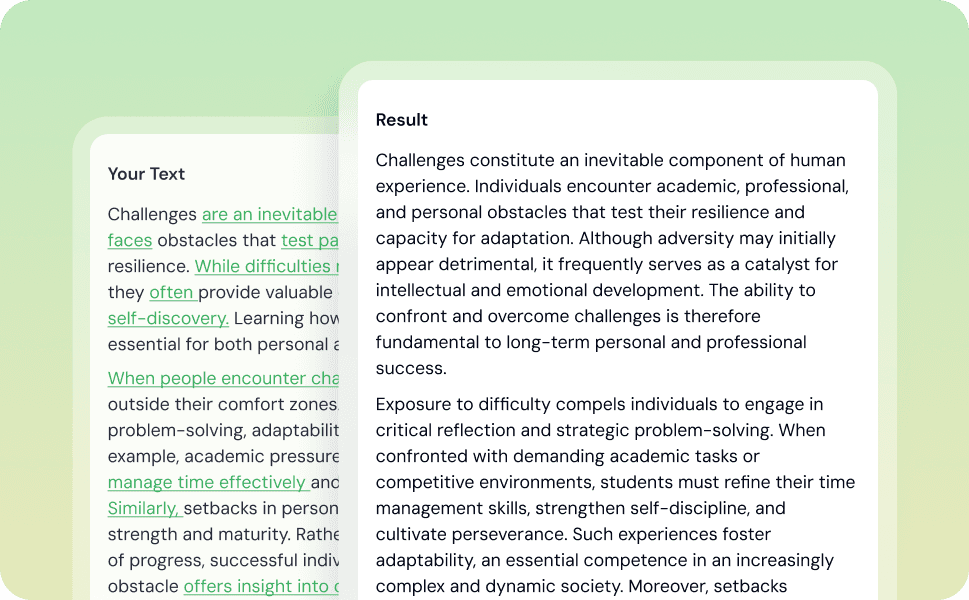Select the underlined text "test pa"
969x600 pixels.
pyautogui.click(x=310, y=240)
